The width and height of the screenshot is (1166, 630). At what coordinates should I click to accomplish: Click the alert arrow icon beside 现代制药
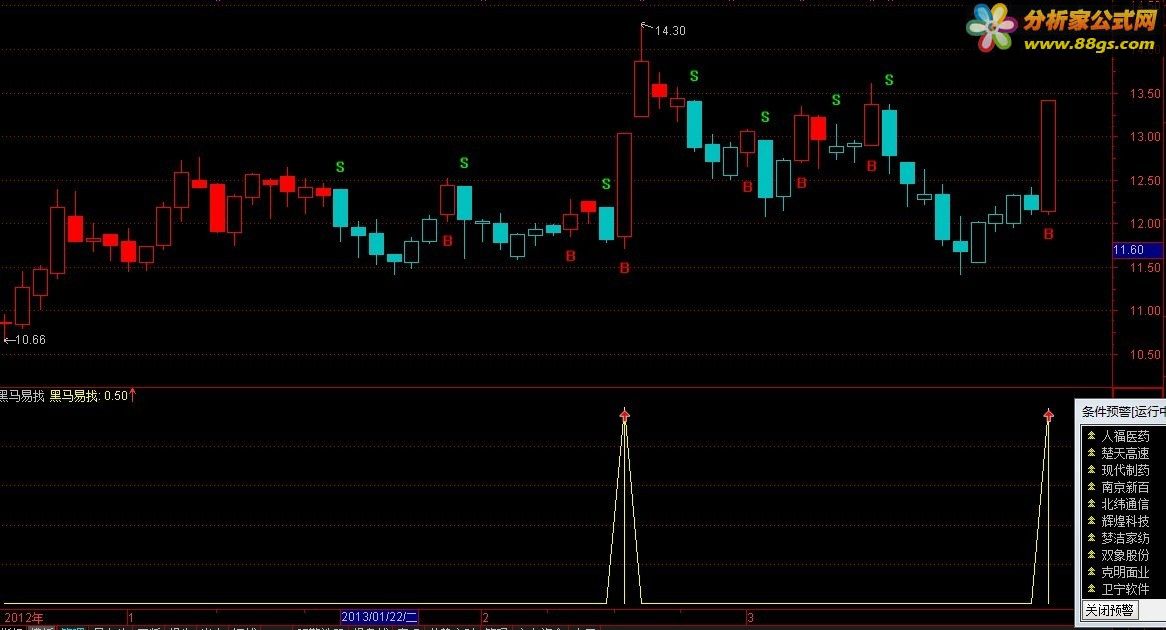1091,470
